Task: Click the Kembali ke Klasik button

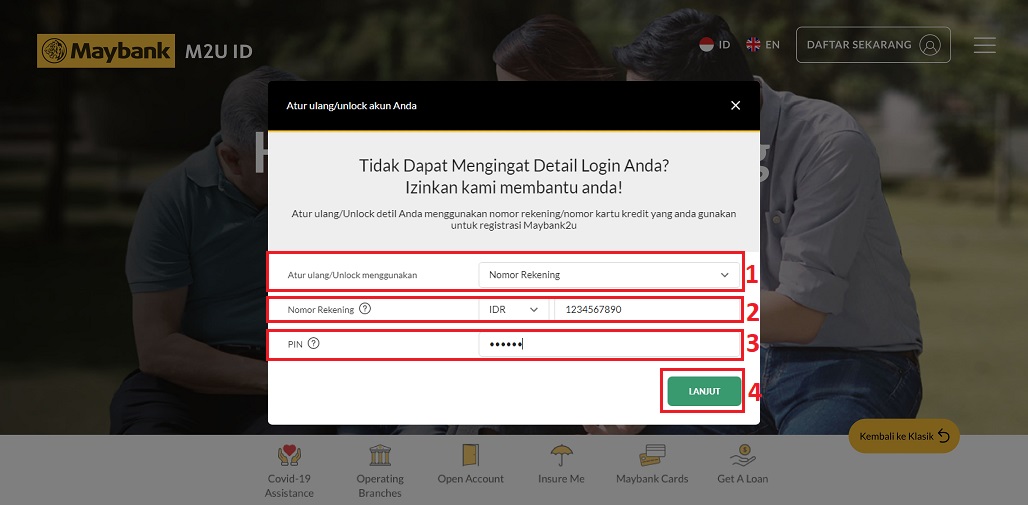Action: pos(904,436)
